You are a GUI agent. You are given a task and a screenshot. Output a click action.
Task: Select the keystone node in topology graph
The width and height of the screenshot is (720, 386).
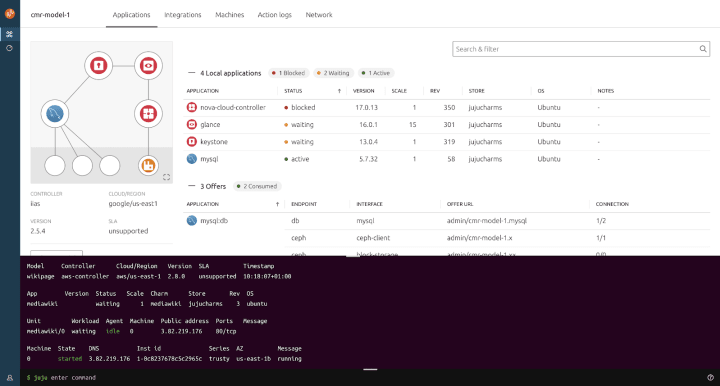click(x=98, y=66)
